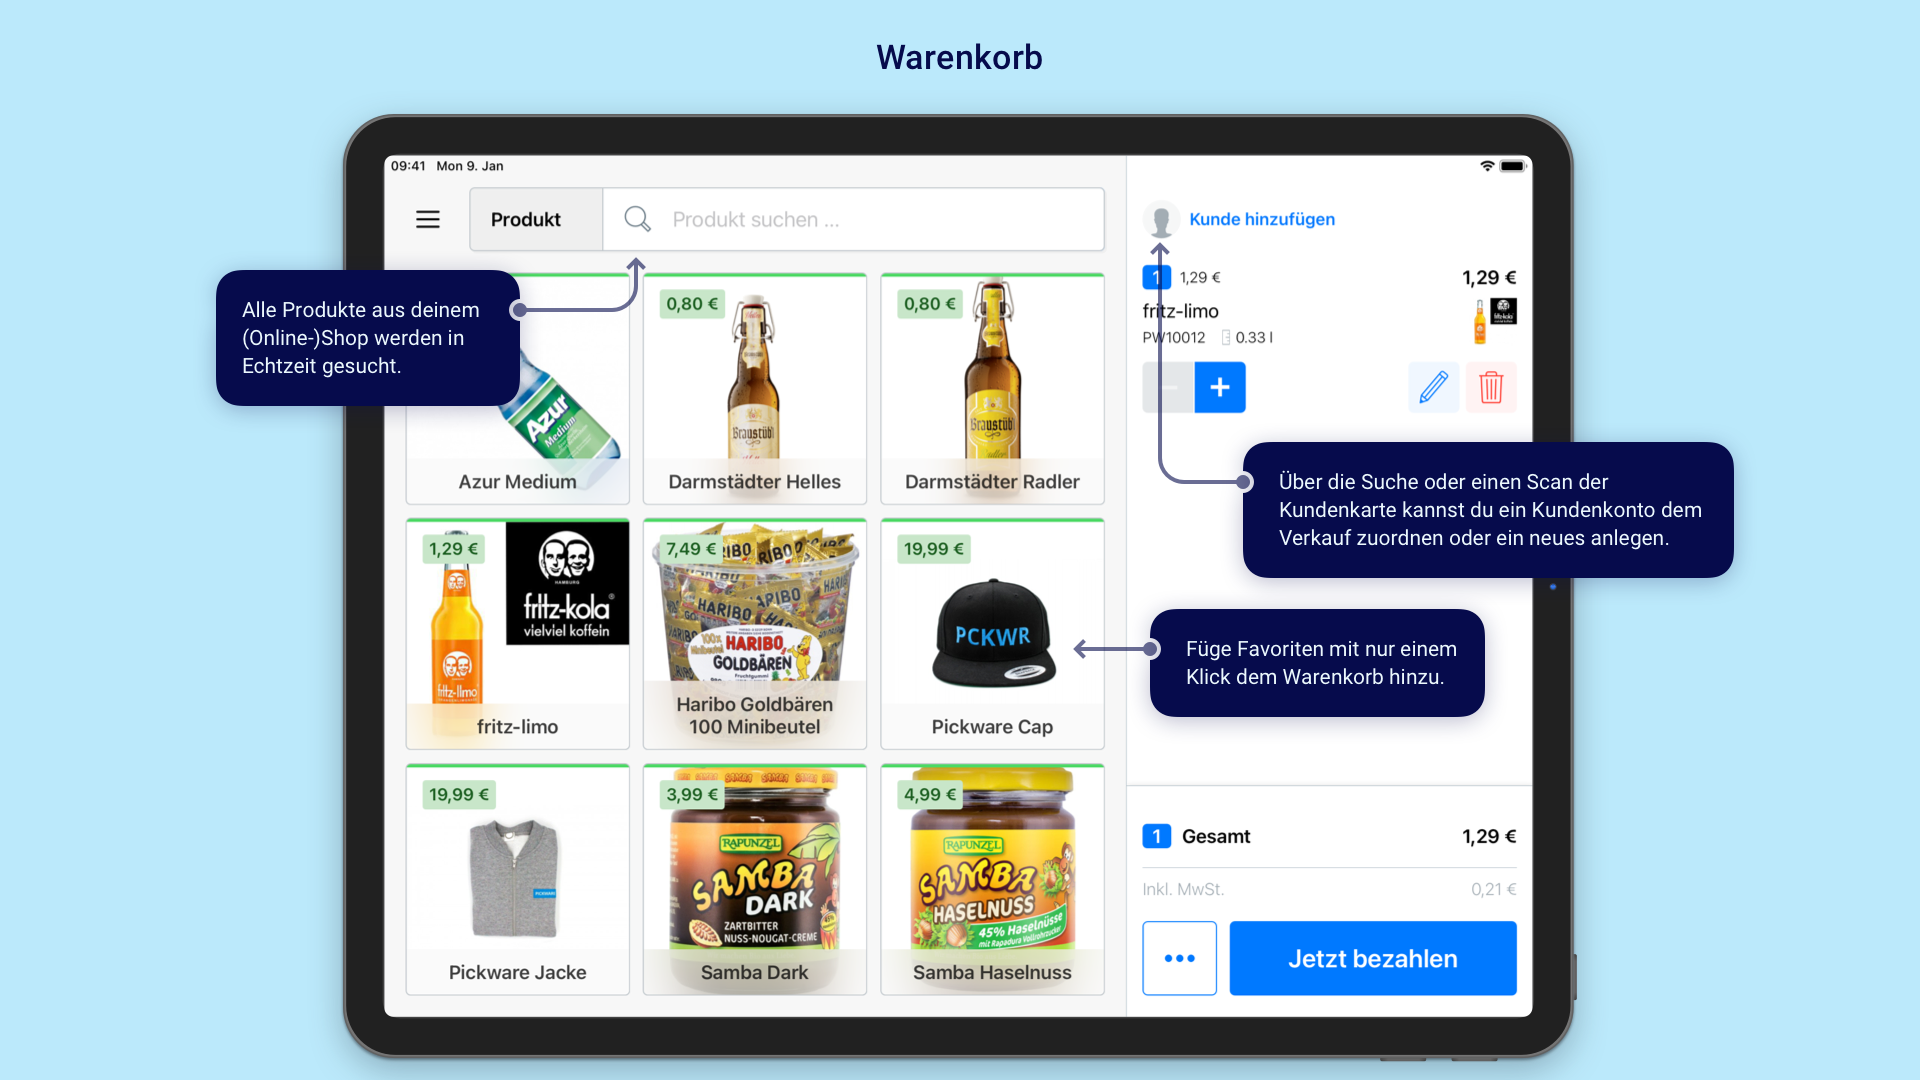Add Darmstädter Radler to the cart
The image size is (1920, 1080).
point(992,389)
